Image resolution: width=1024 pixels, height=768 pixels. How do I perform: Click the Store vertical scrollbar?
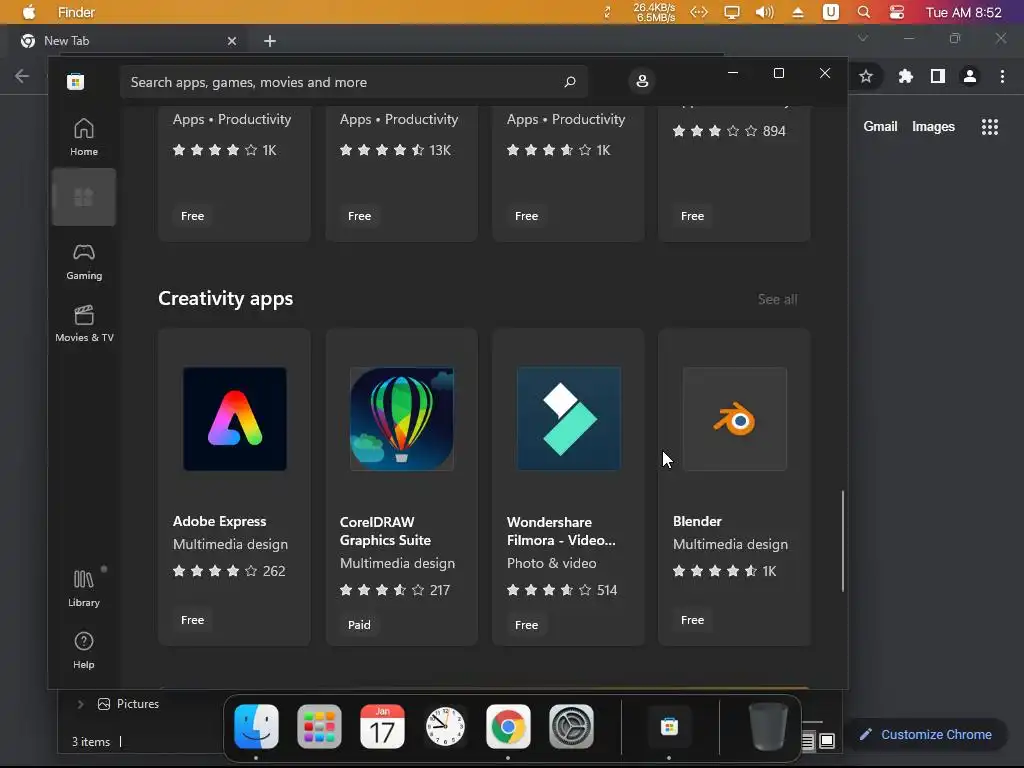tap(842, 541)
